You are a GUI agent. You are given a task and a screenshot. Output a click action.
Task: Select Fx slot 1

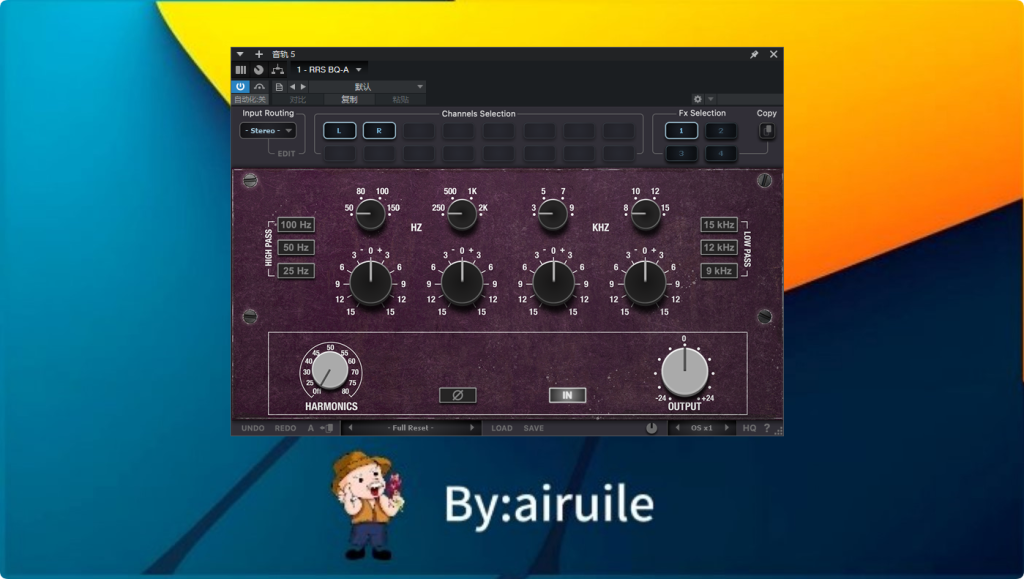(681, 131)
